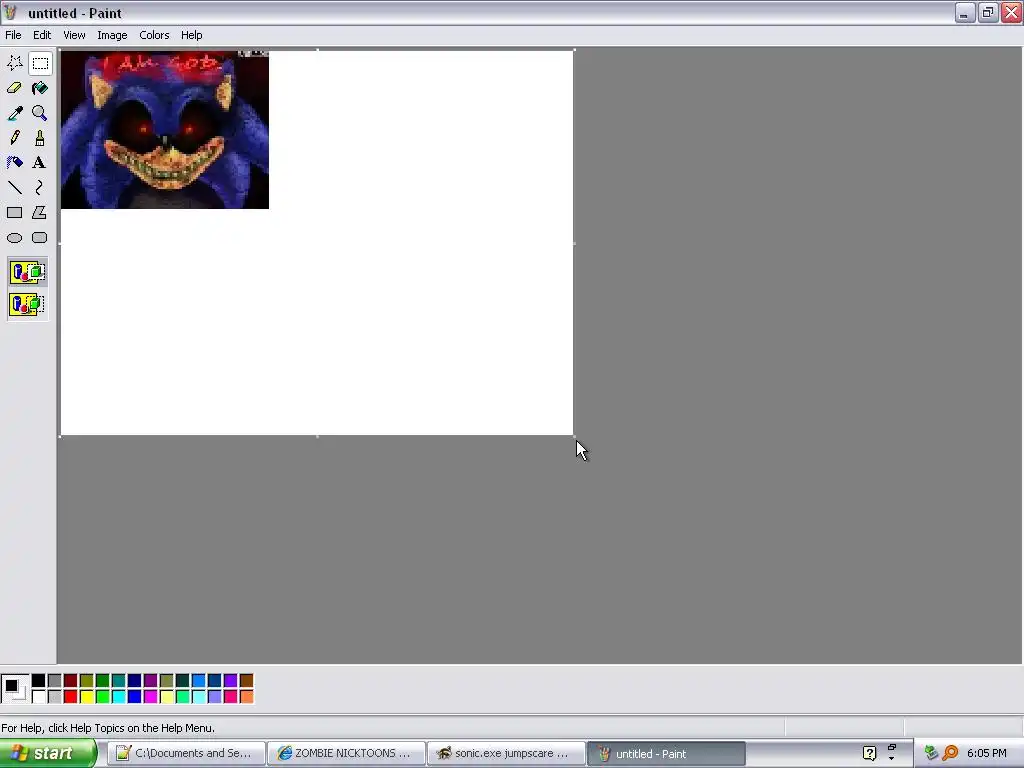1024x768 pixels.
Task: Choose the light gray palette color
Action: pos(55,697)
